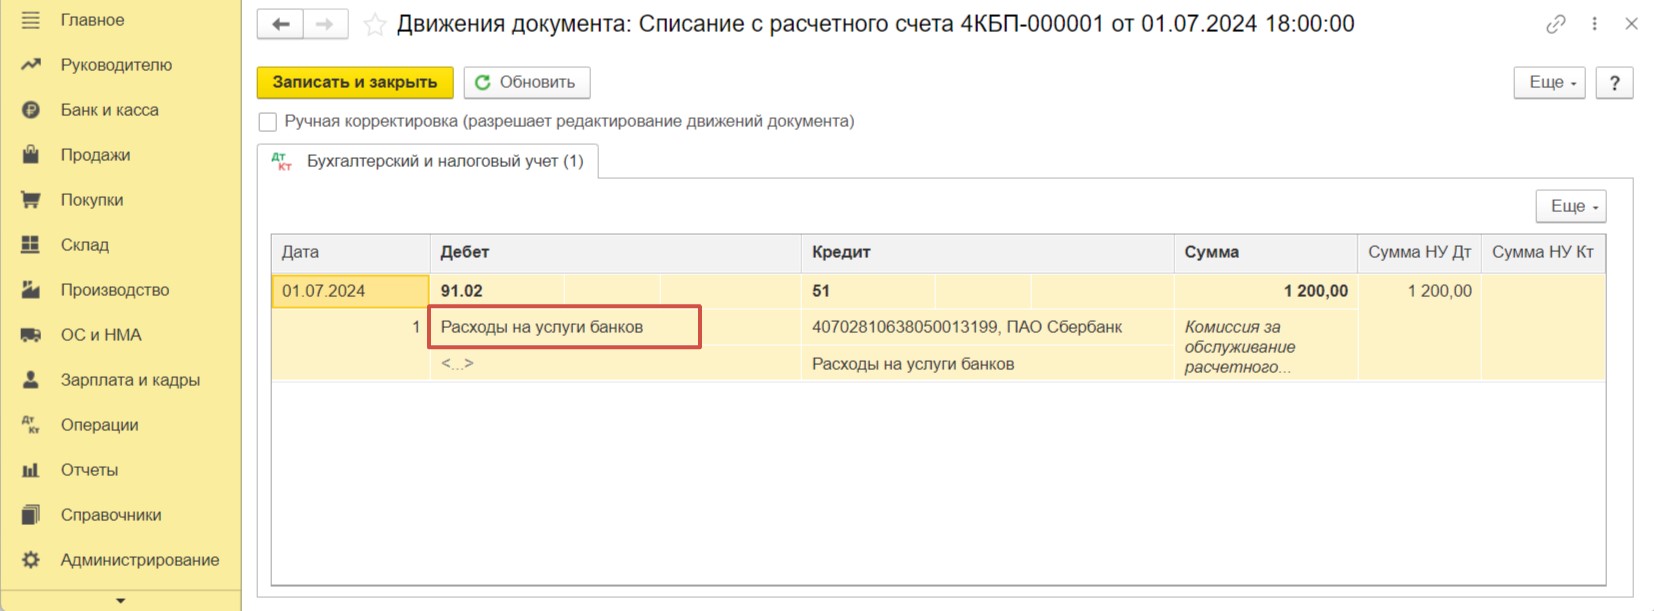Screen dimensions: 1654x611
Task: Enable the Ручная корректировка checkbox
Action: point(268,122)
